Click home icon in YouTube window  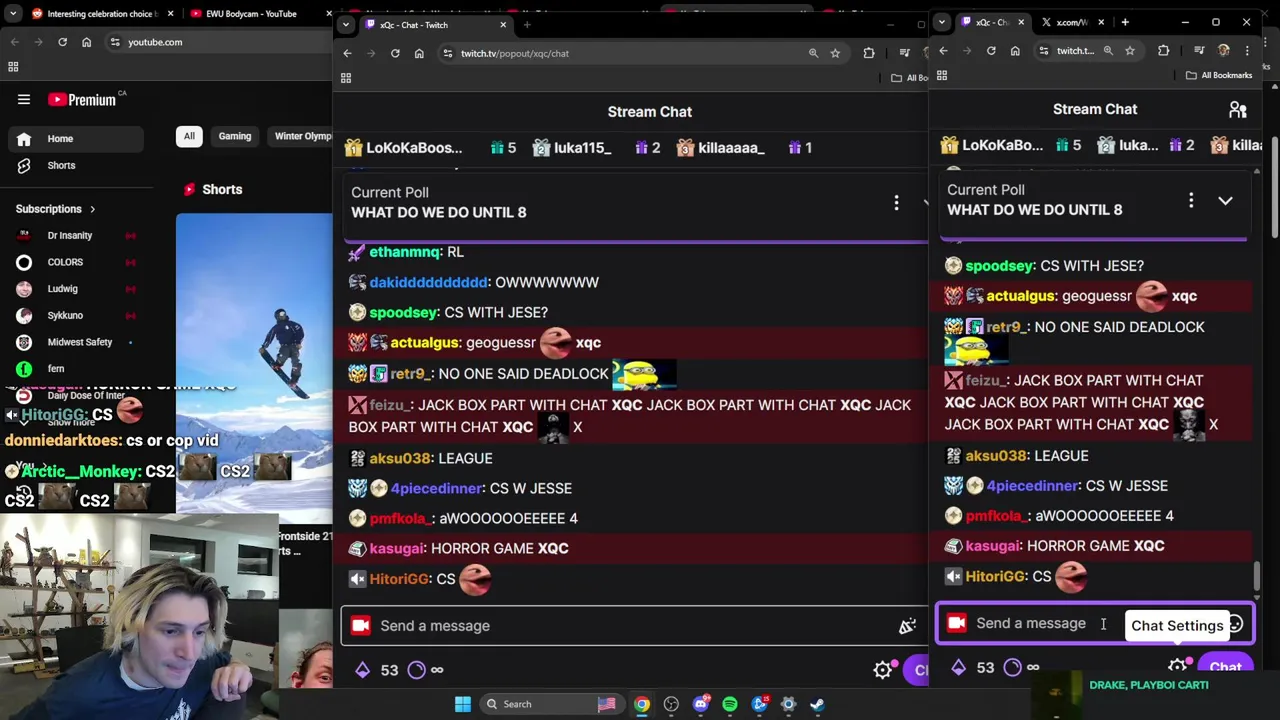coord(86,42)
